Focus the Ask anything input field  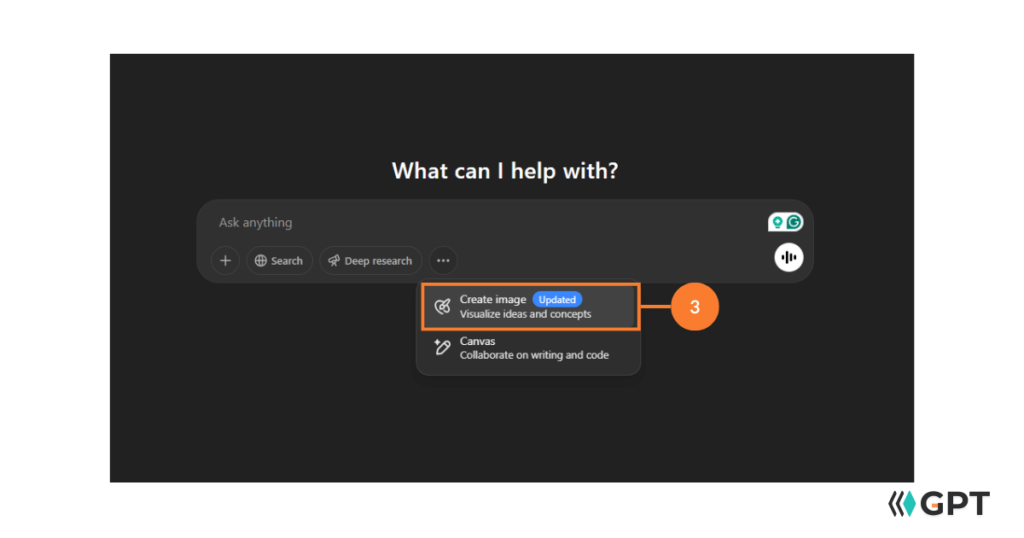[483, 223]
